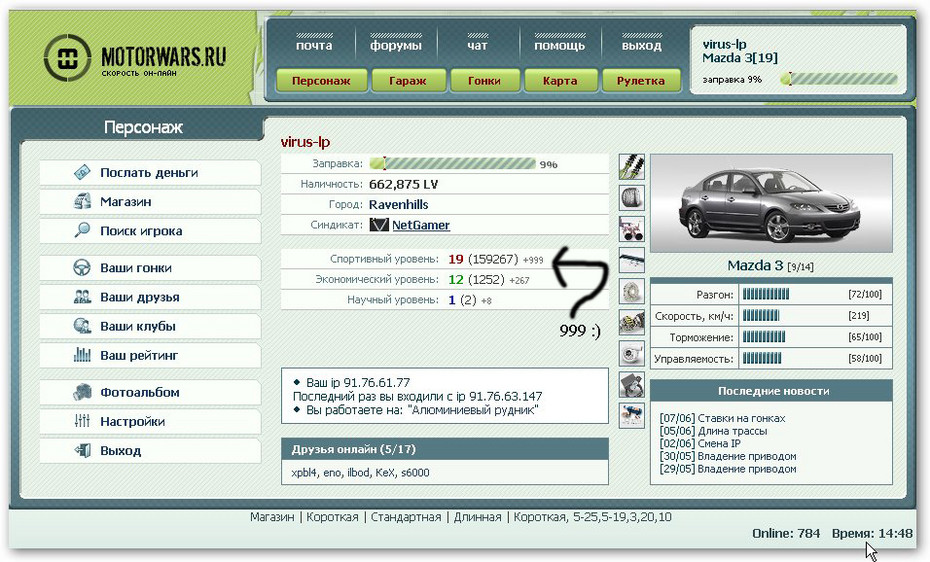Open чат in the top menu
The width and height of the screenshot is (930, 562).
click(x=477, y=45)
